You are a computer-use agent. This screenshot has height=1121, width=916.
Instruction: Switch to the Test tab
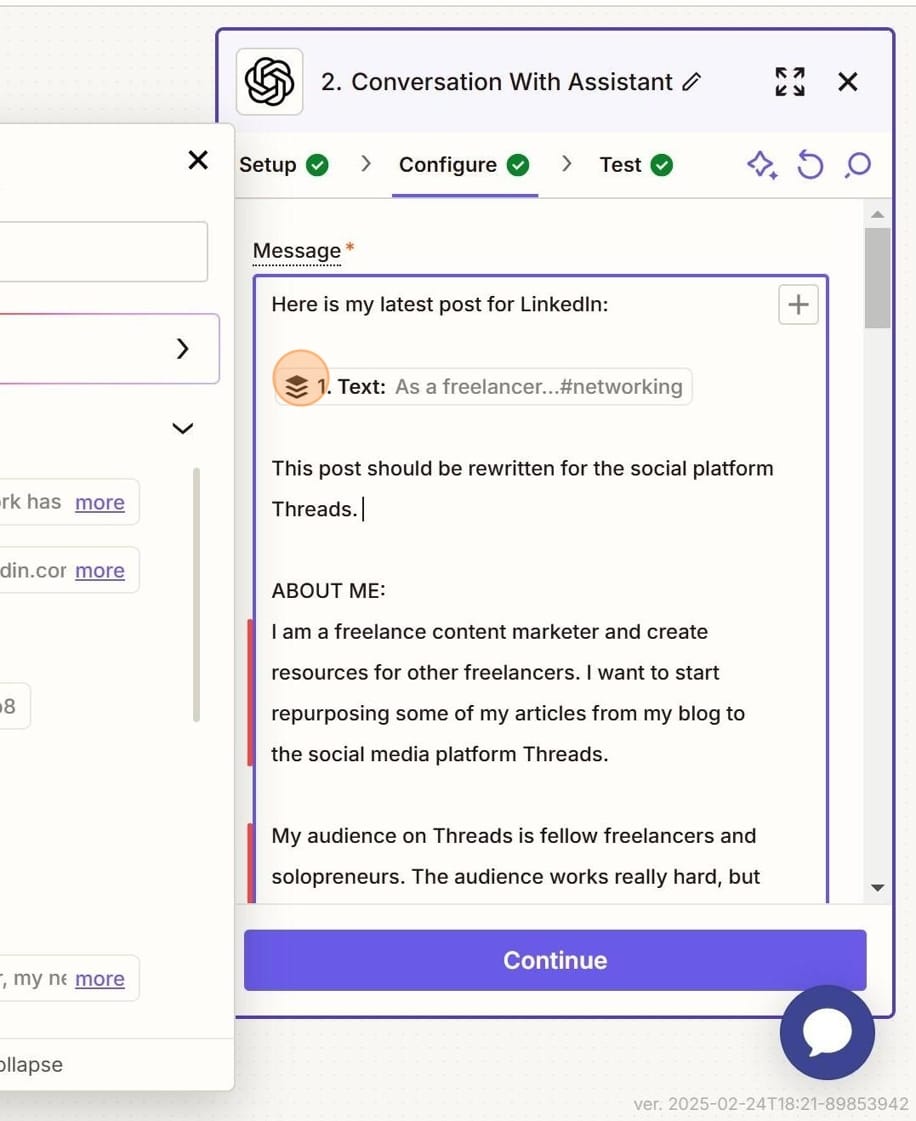[621, 164]
